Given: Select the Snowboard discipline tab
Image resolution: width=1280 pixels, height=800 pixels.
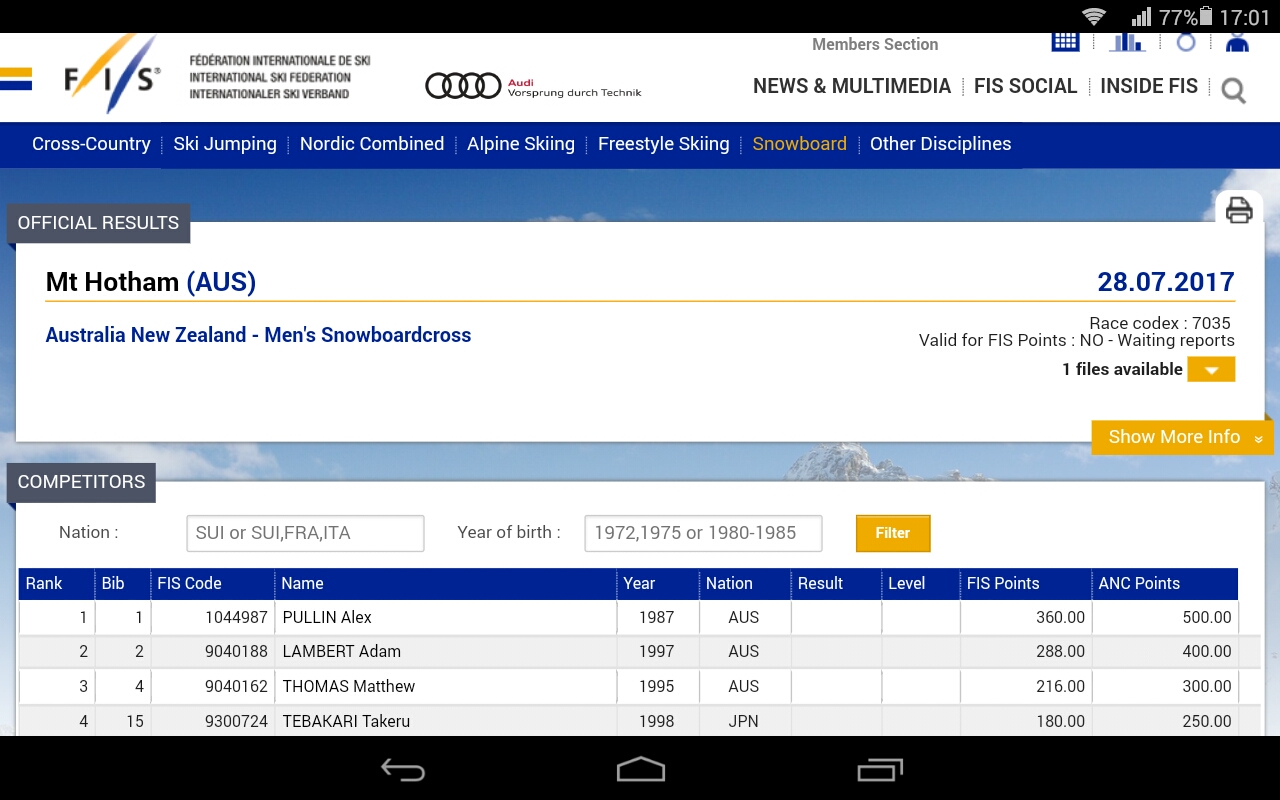Looking at the screenshot, I should 799,144.
